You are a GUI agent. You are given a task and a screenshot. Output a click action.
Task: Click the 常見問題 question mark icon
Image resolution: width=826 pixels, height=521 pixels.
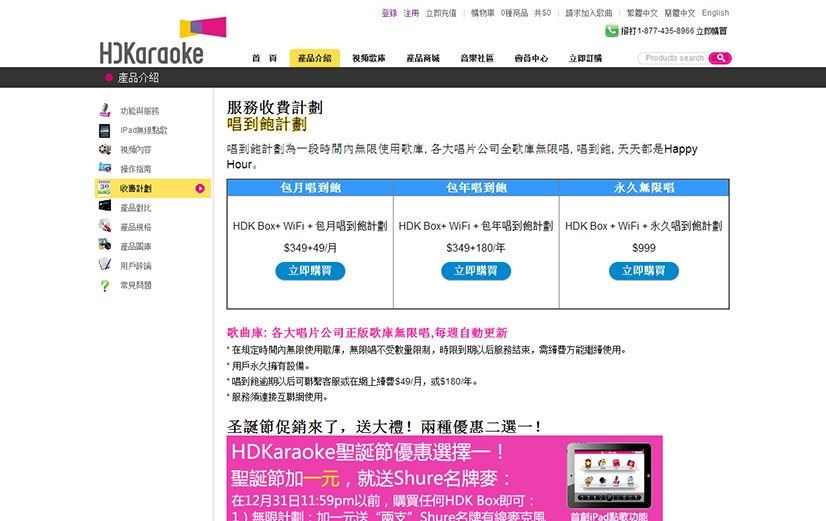click(x=104, y=285)
